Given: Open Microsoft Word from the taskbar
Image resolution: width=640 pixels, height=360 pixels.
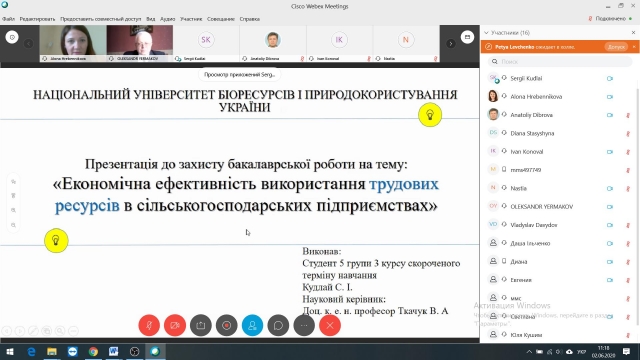Looking at the screenshot, I should 113,351.
